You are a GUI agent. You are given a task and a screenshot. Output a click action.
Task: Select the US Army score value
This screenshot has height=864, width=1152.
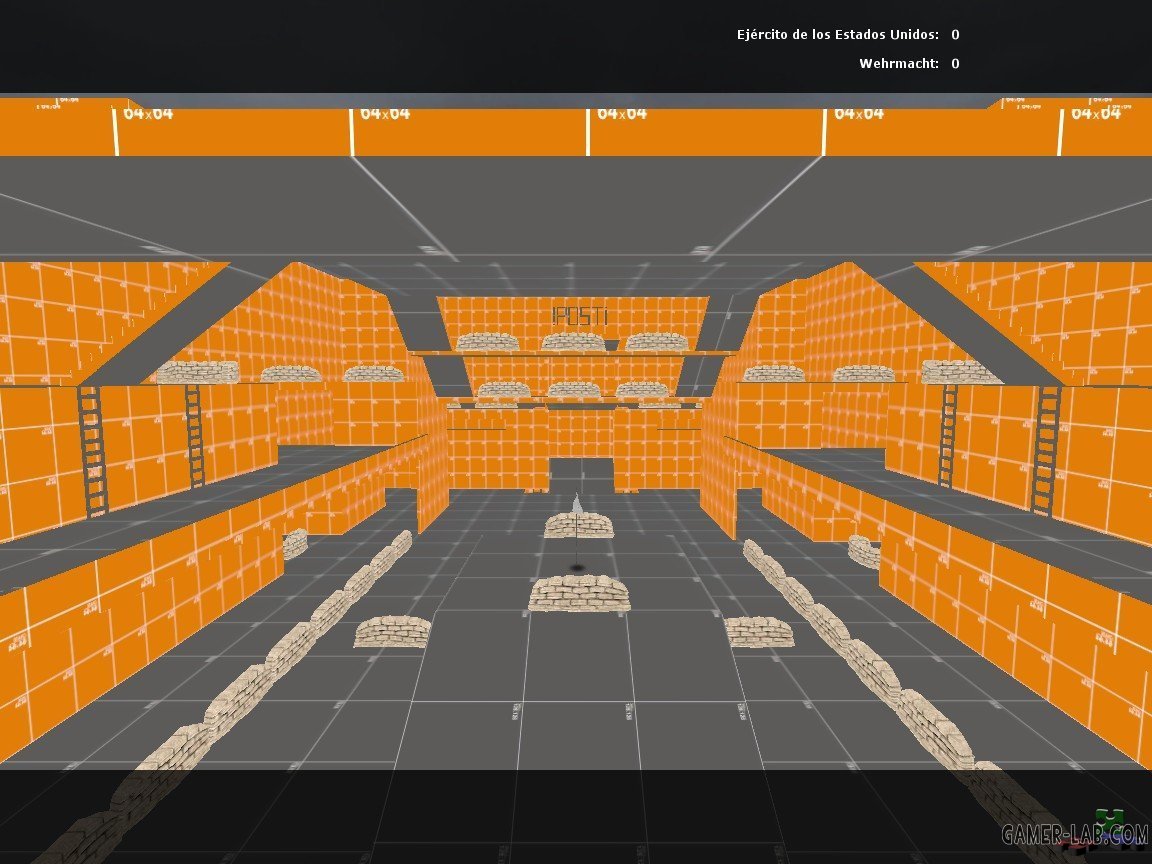pos(955,35)
